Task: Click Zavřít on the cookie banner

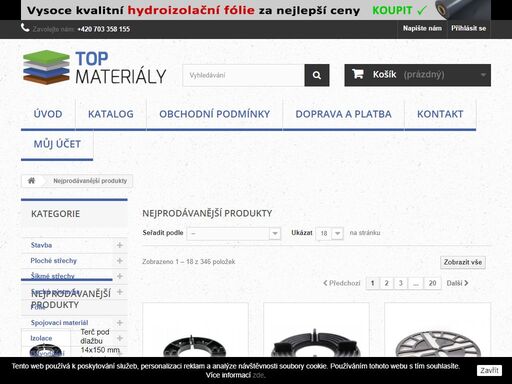Action: [x=489, y=370]
